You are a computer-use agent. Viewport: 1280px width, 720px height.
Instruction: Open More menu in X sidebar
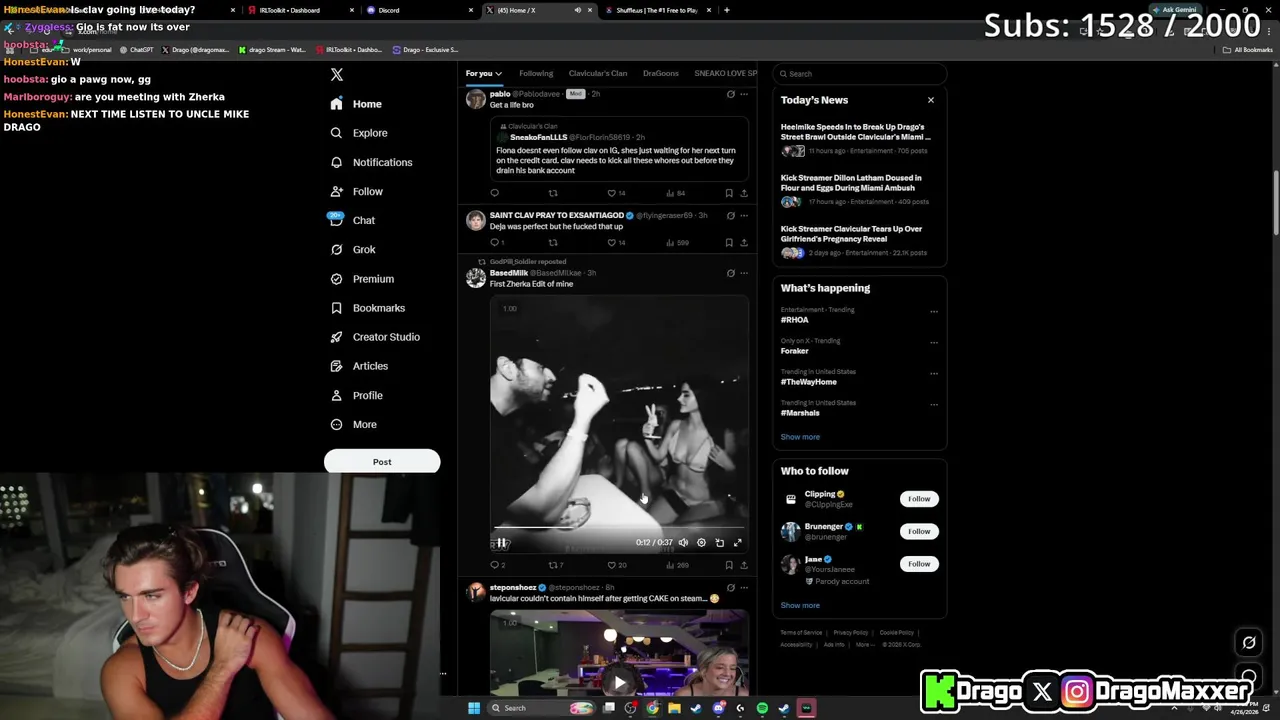click(x=353, y=424)
